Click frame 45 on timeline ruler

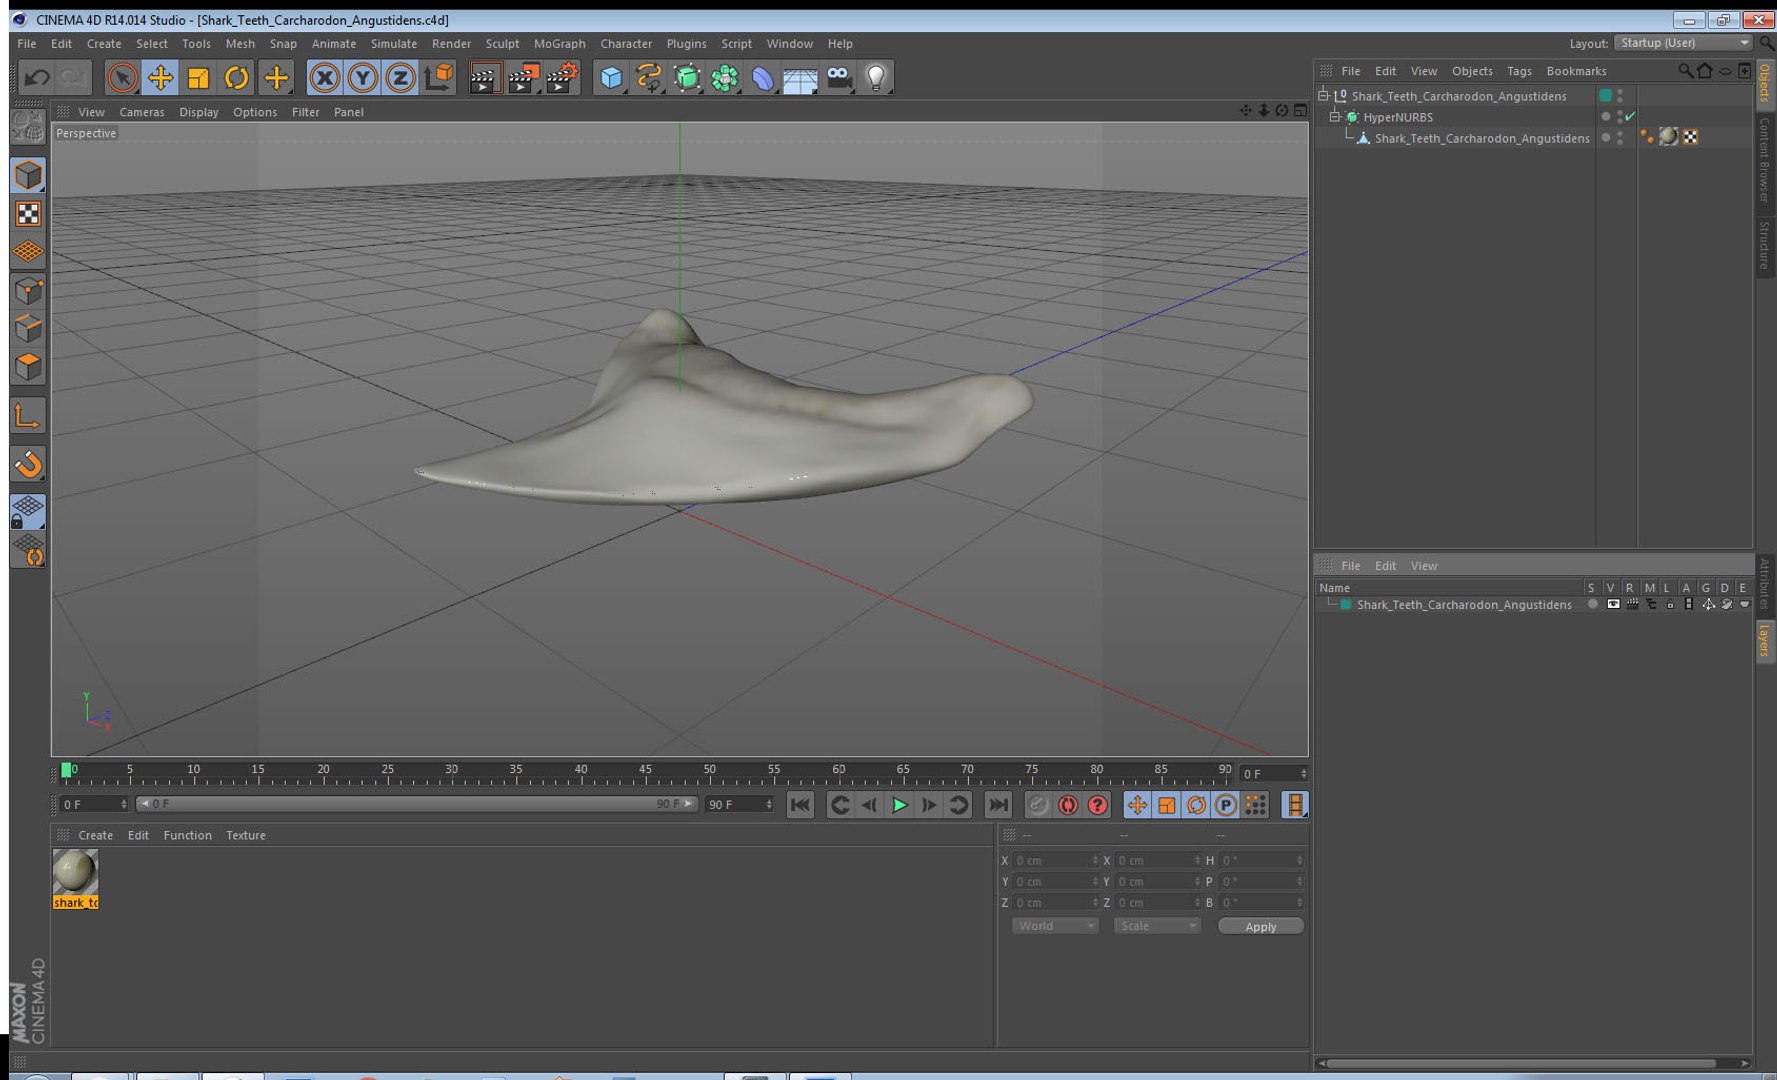tap(645, 771)
